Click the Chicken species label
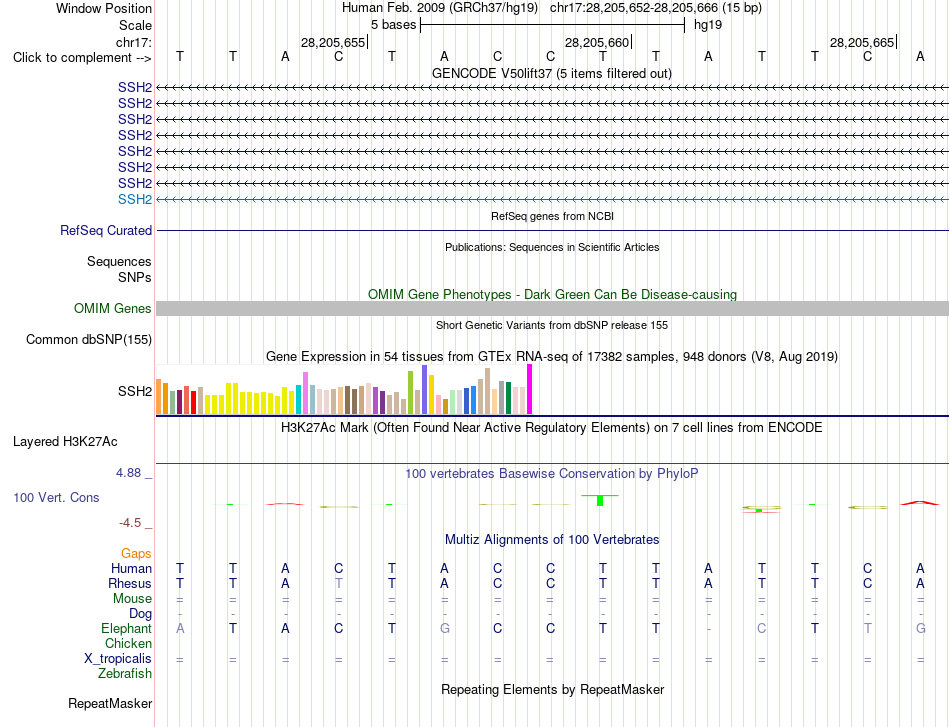This screenshot has height=727, width=950. (x=128, y=643)
